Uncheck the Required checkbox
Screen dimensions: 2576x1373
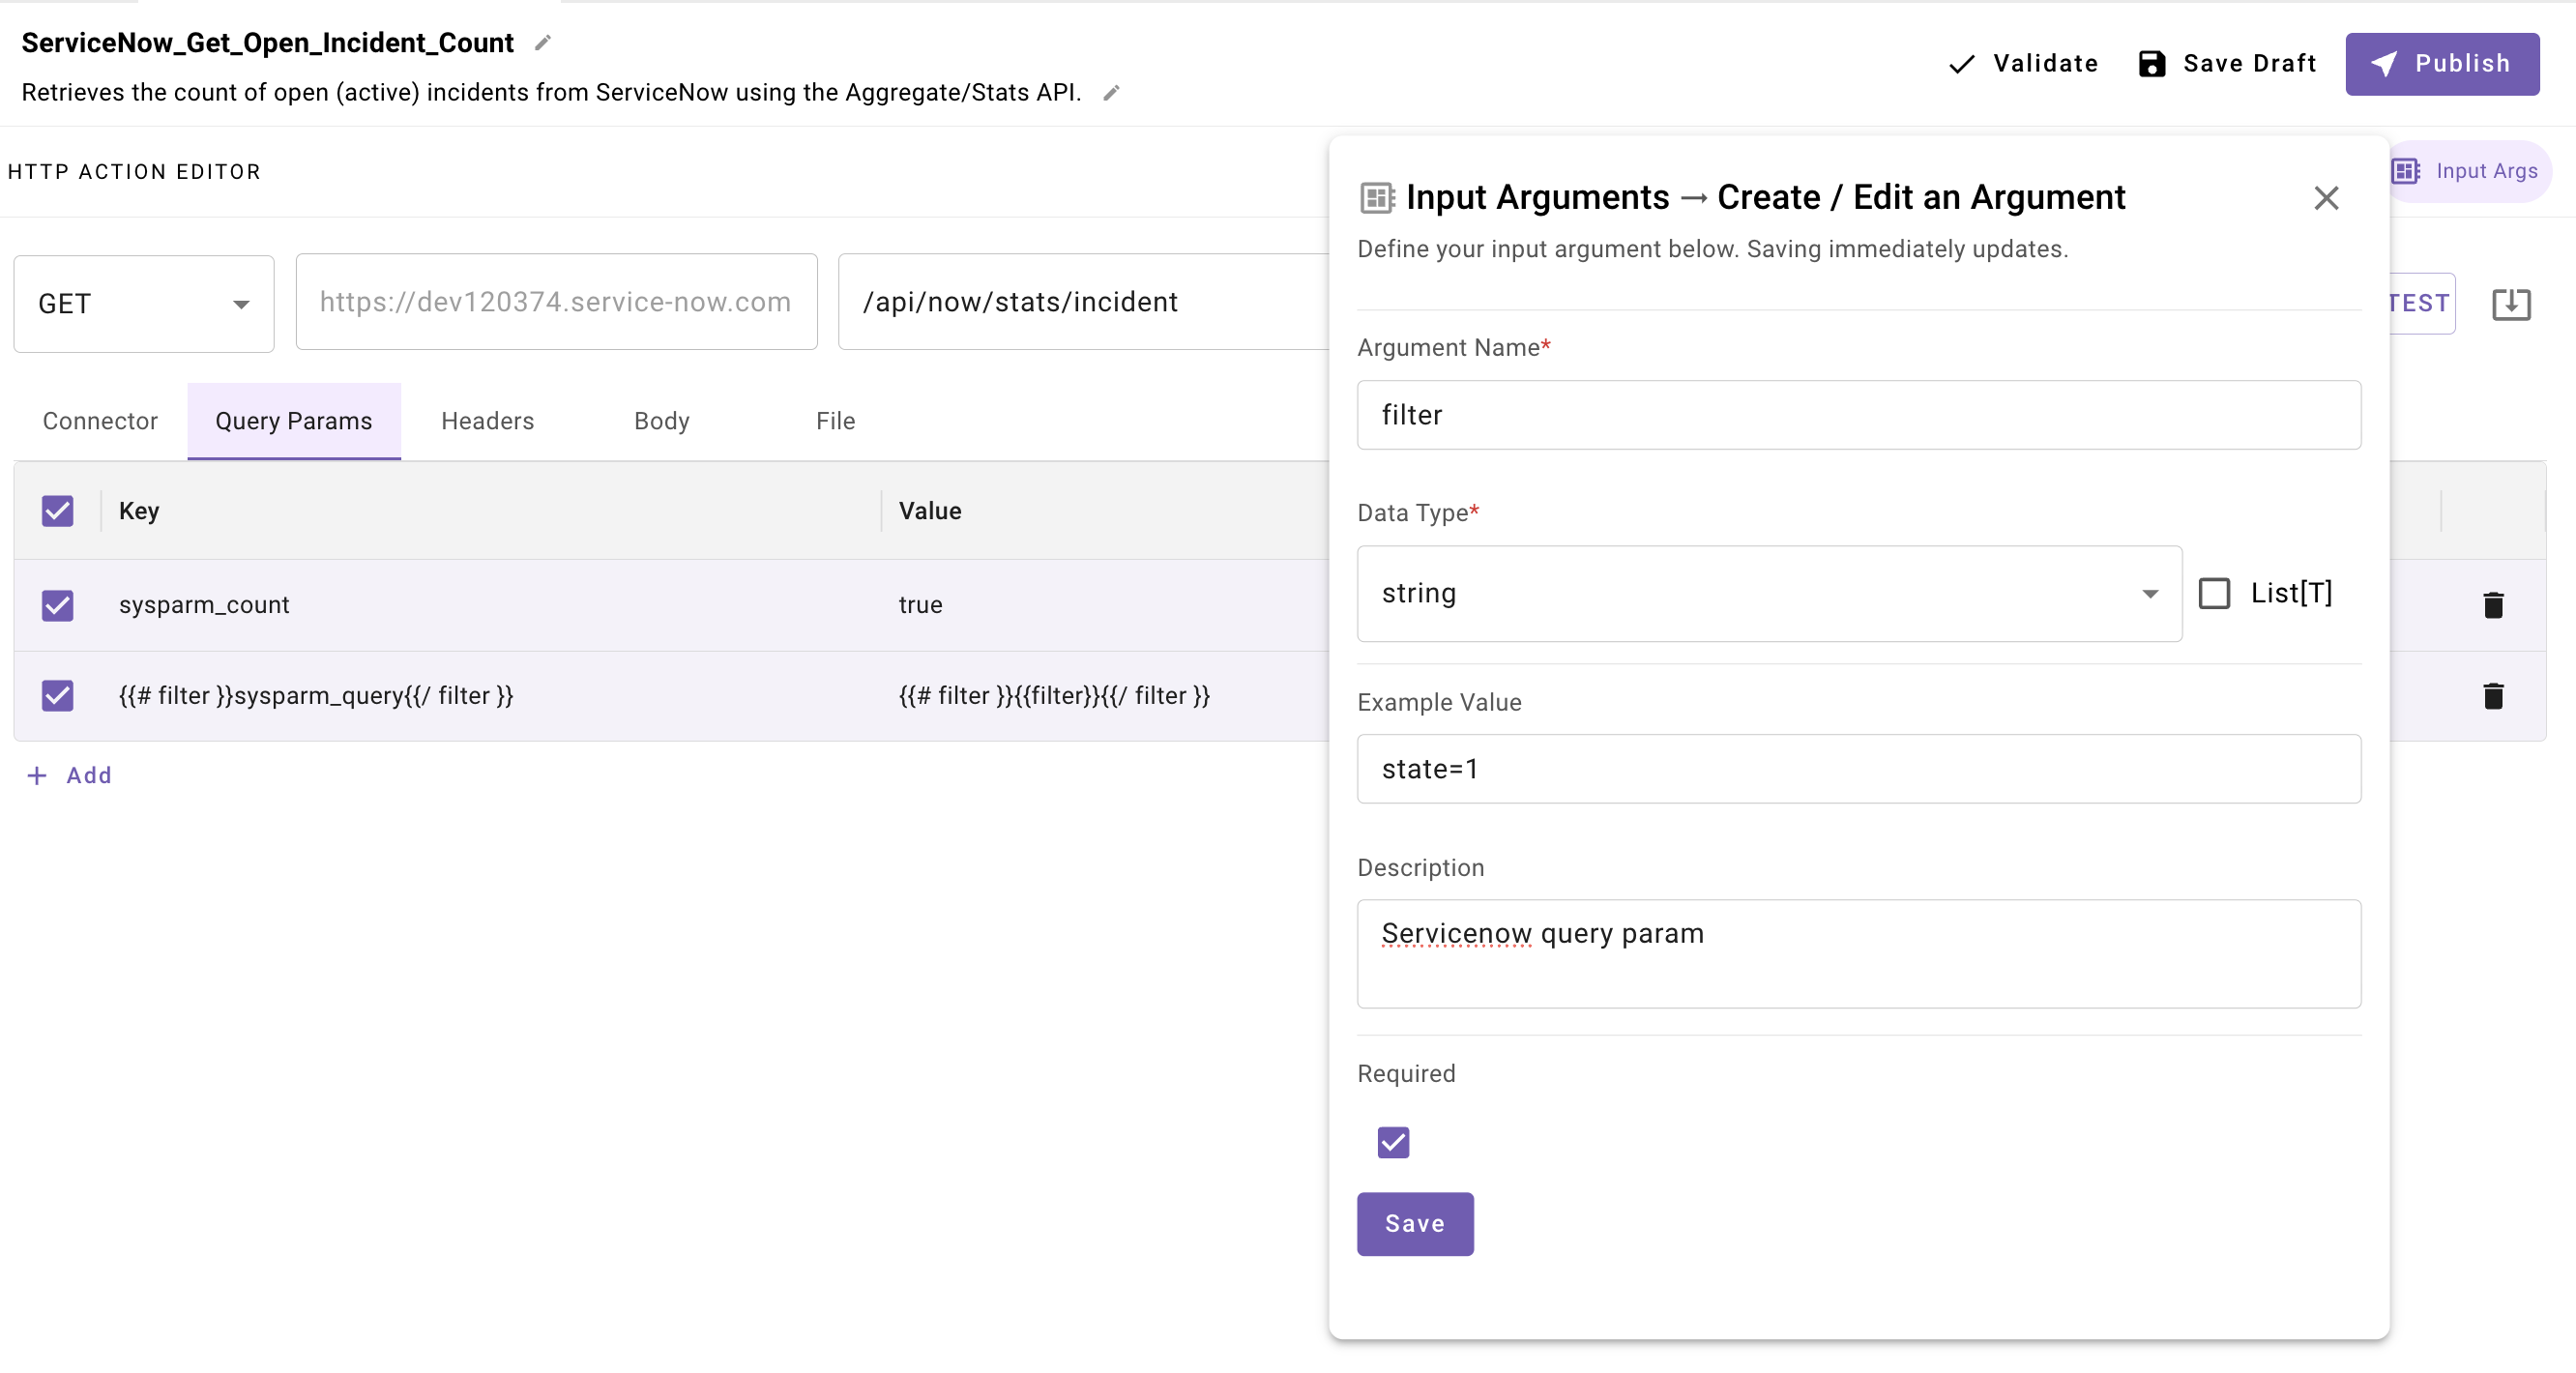click(x=1392, y=1142)
